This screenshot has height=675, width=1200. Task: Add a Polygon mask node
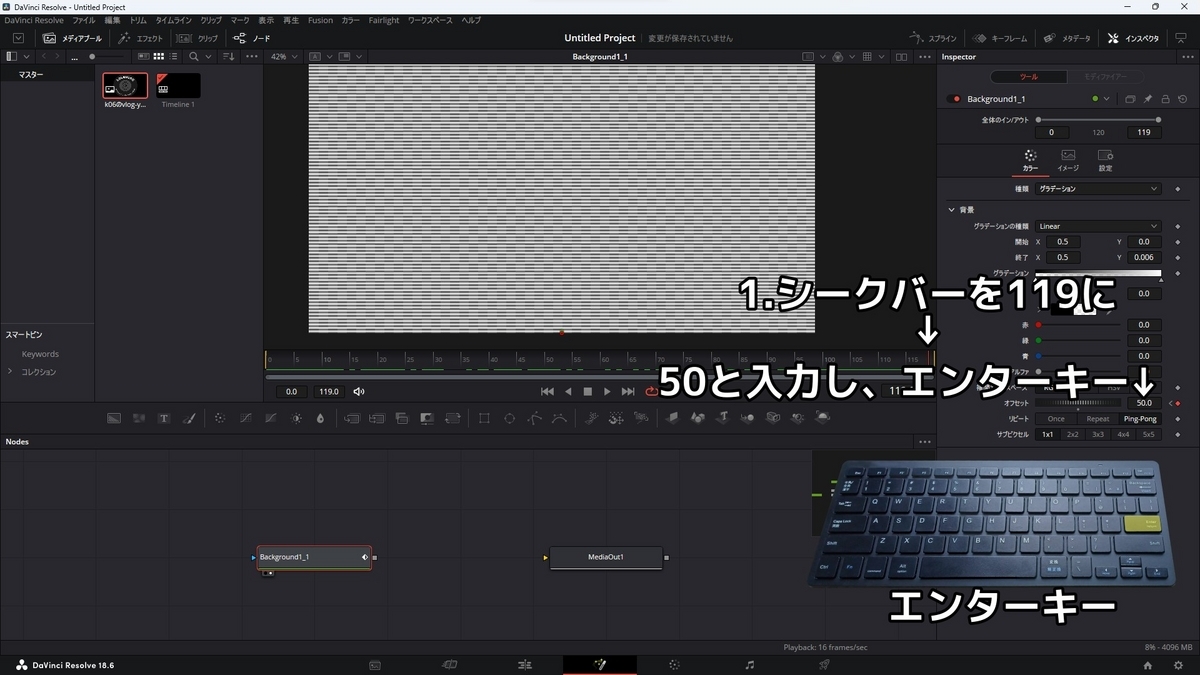tap(532, 418)
